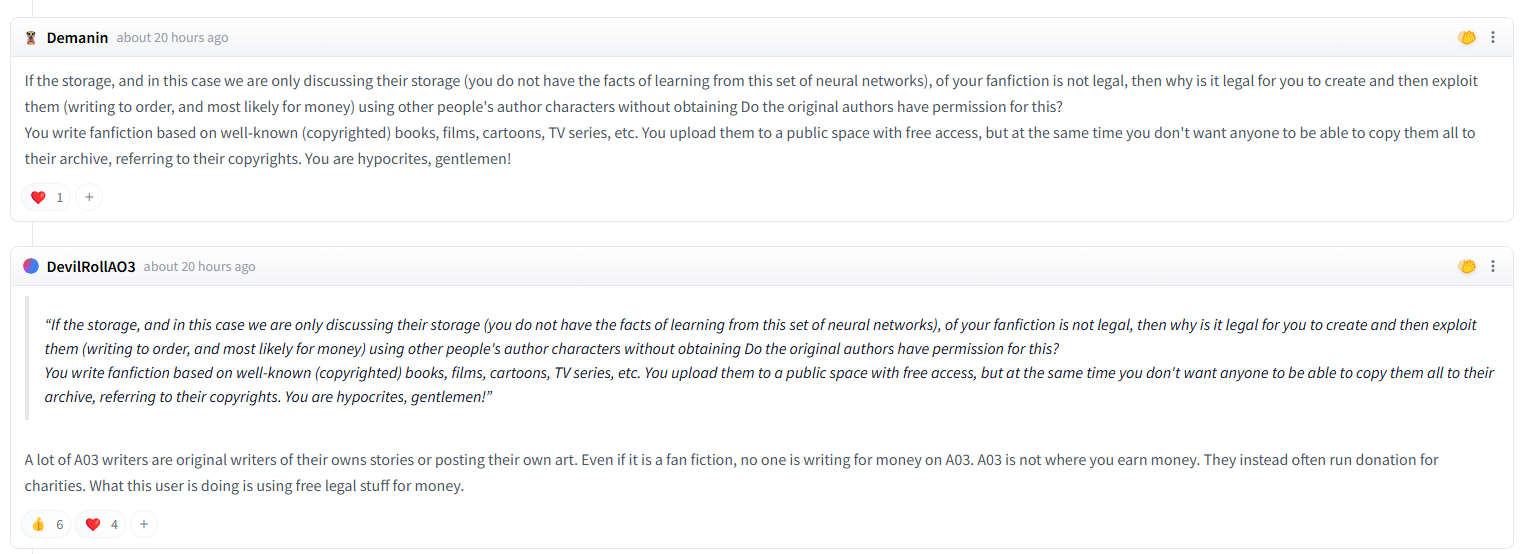Toggle the heart reaction on Demanin's comment

47,198
